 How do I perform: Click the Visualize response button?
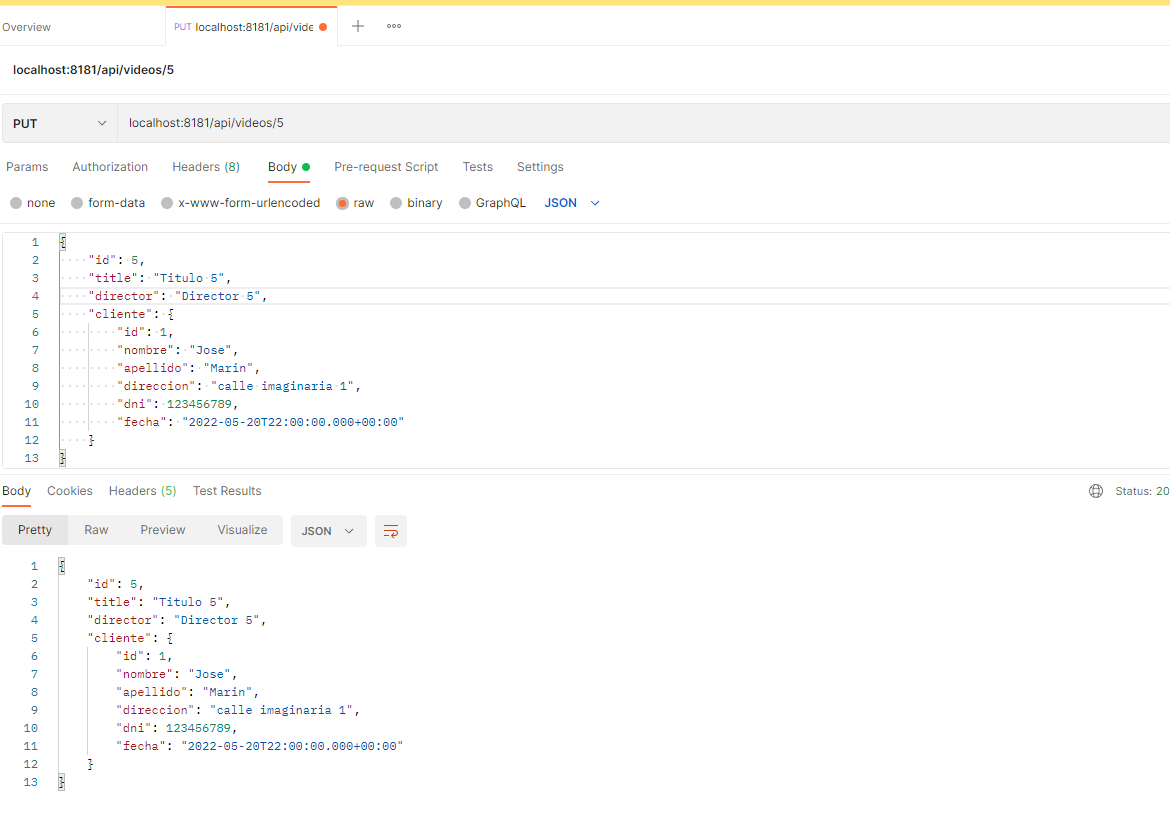[x=241, y=529]
